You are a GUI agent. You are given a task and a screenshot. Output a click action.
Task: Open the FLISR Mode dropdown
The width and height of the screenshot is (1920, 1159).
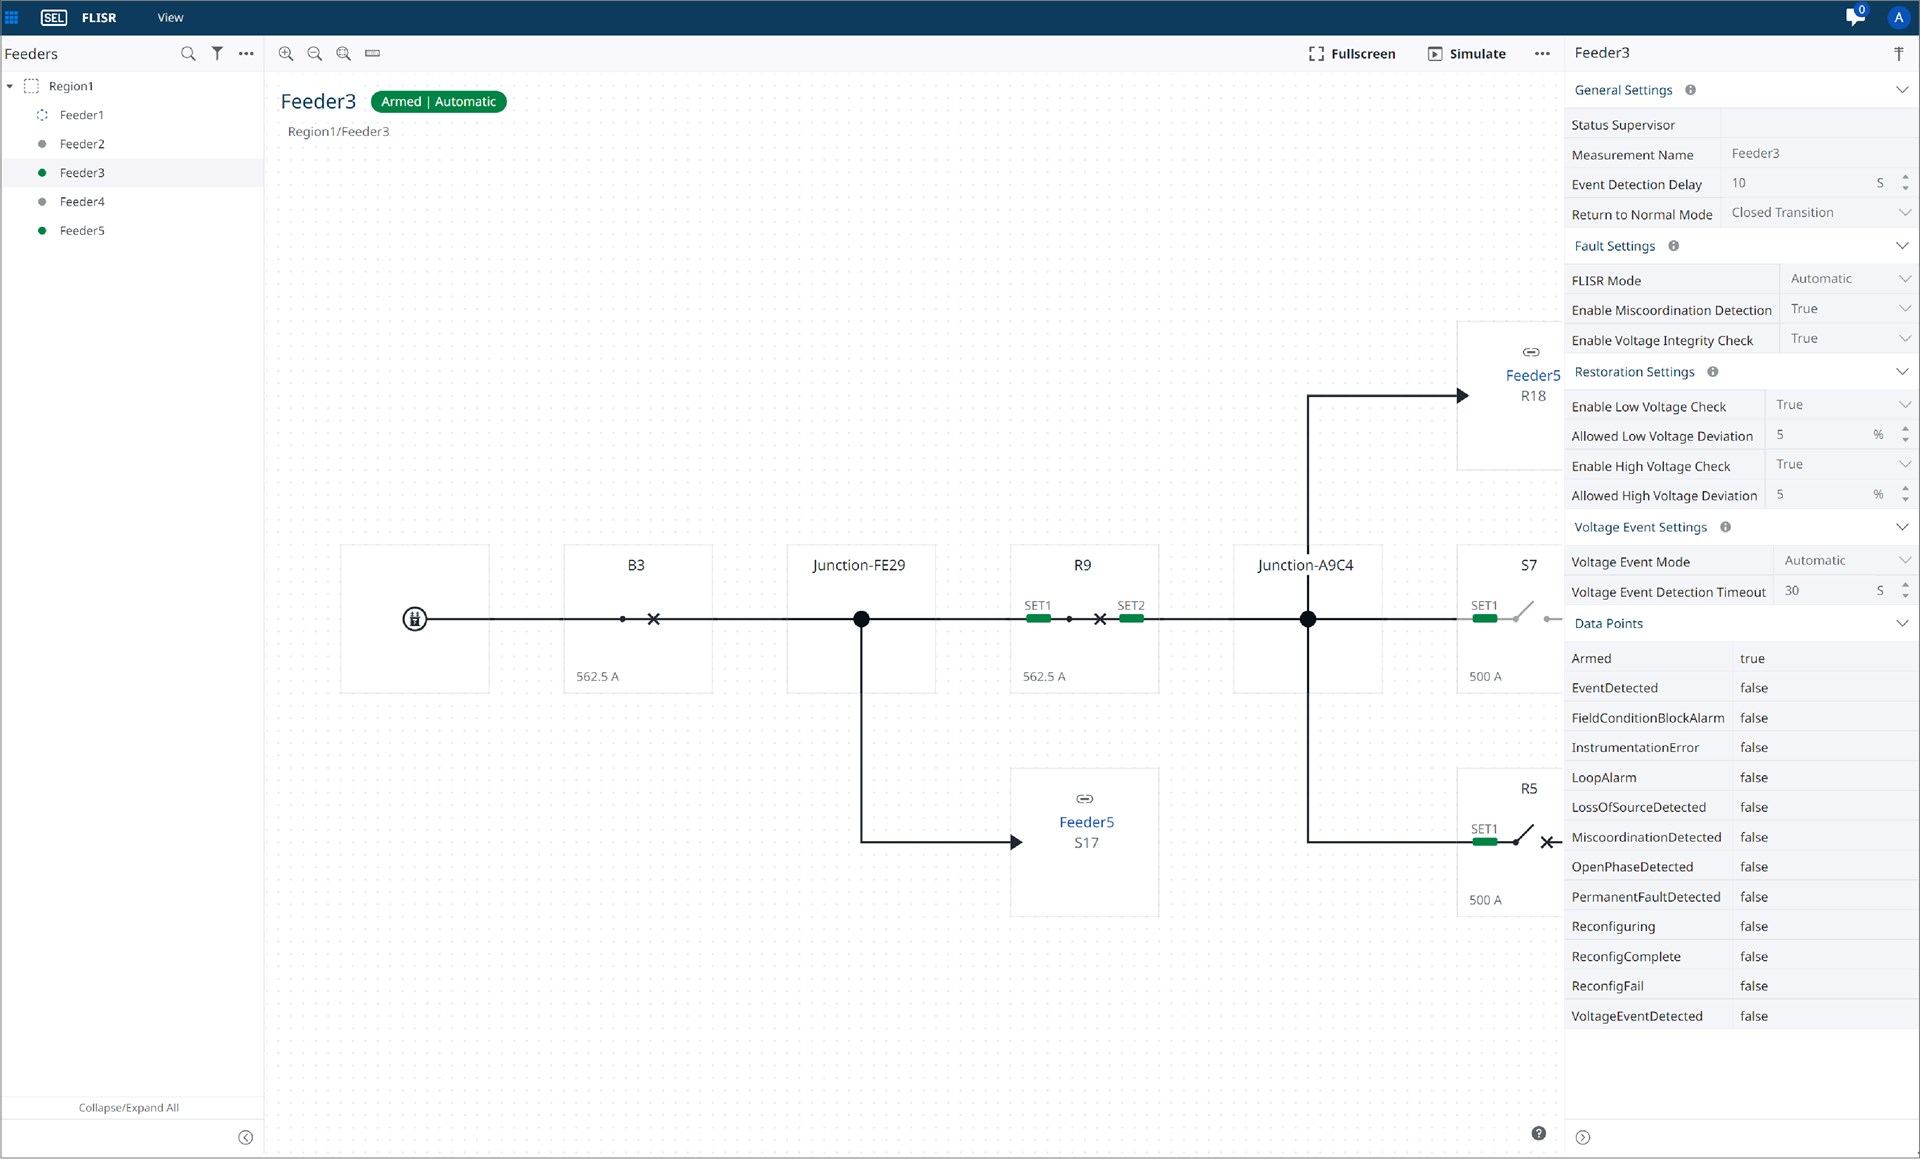point(1849,279)
